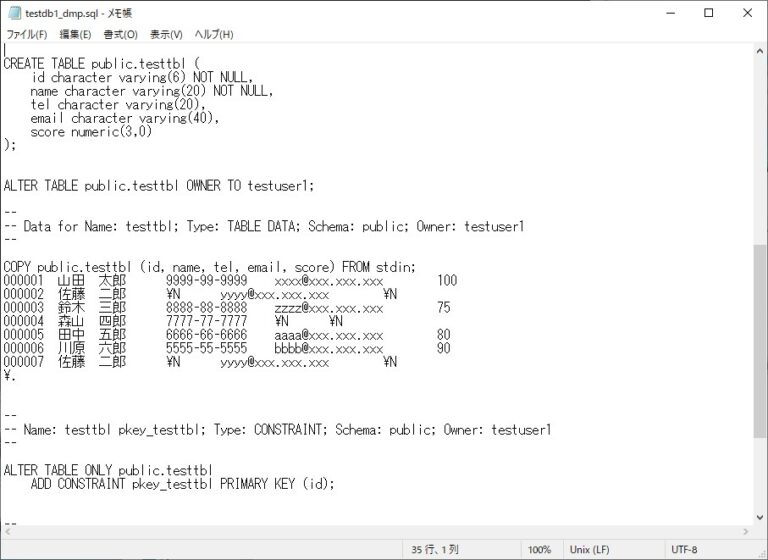Open the 書式(O) menu
Screen dimensions: 768x560
coord(120,34)
